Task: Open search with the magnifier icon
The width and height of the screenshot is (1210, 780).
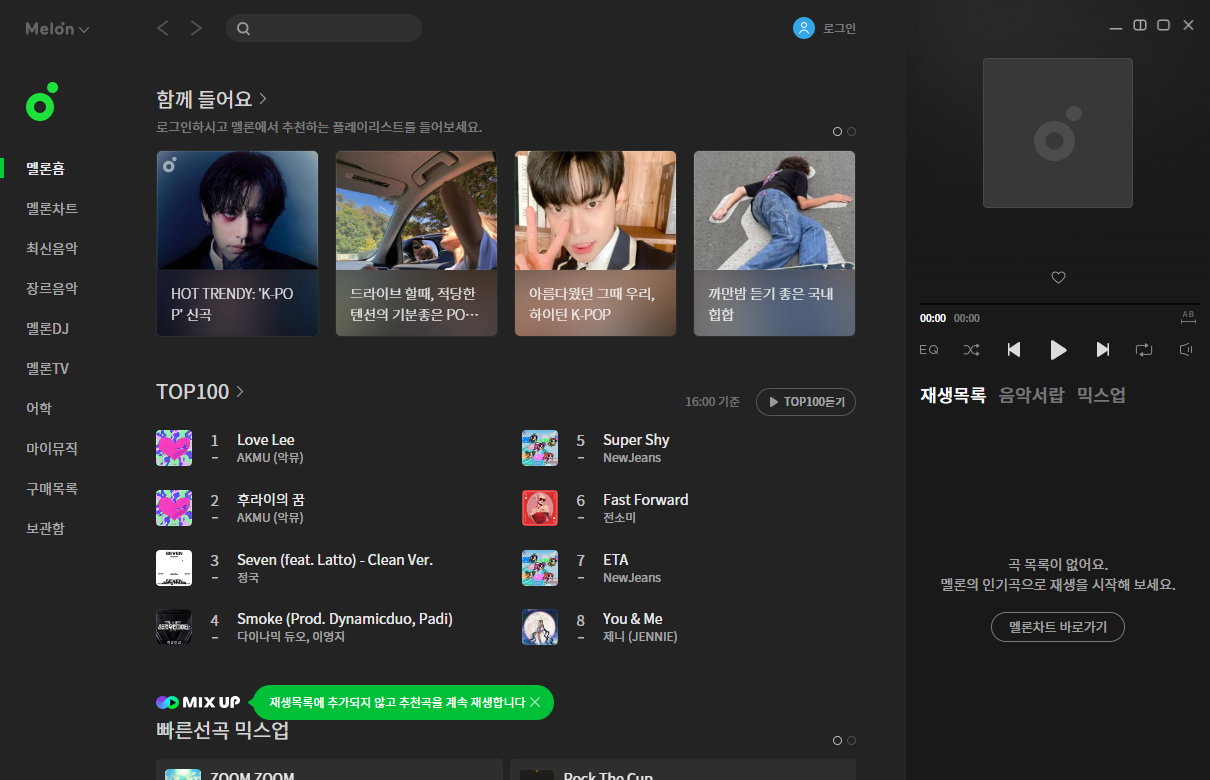Action: 243,28
